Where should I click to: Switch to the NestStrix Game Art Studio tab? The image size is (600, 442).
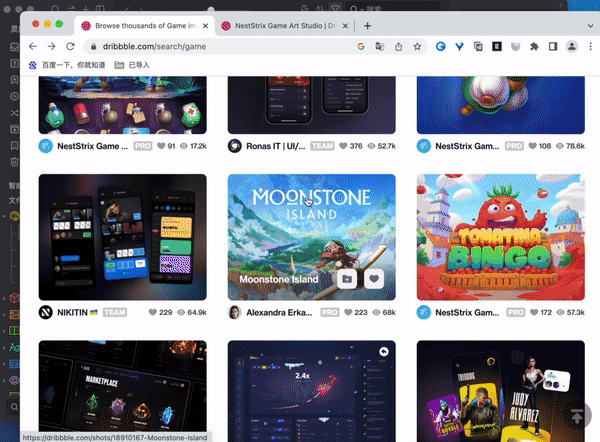tap(283, 26)
